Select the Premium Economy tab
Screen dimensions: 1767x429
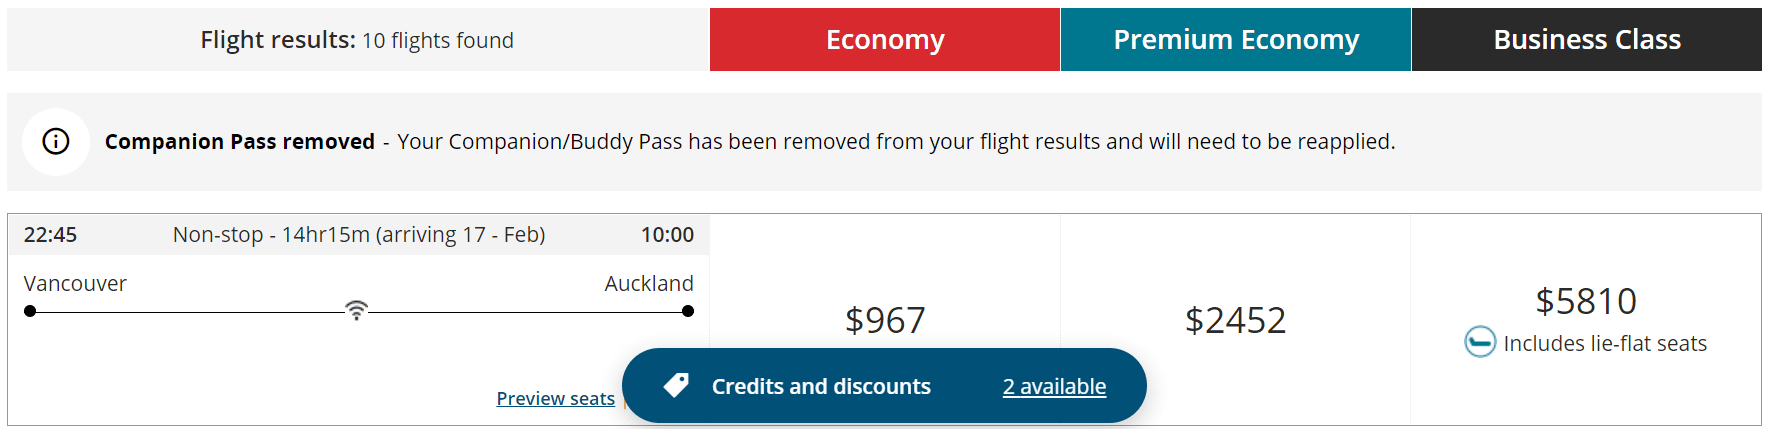(x=1235, y=40)
